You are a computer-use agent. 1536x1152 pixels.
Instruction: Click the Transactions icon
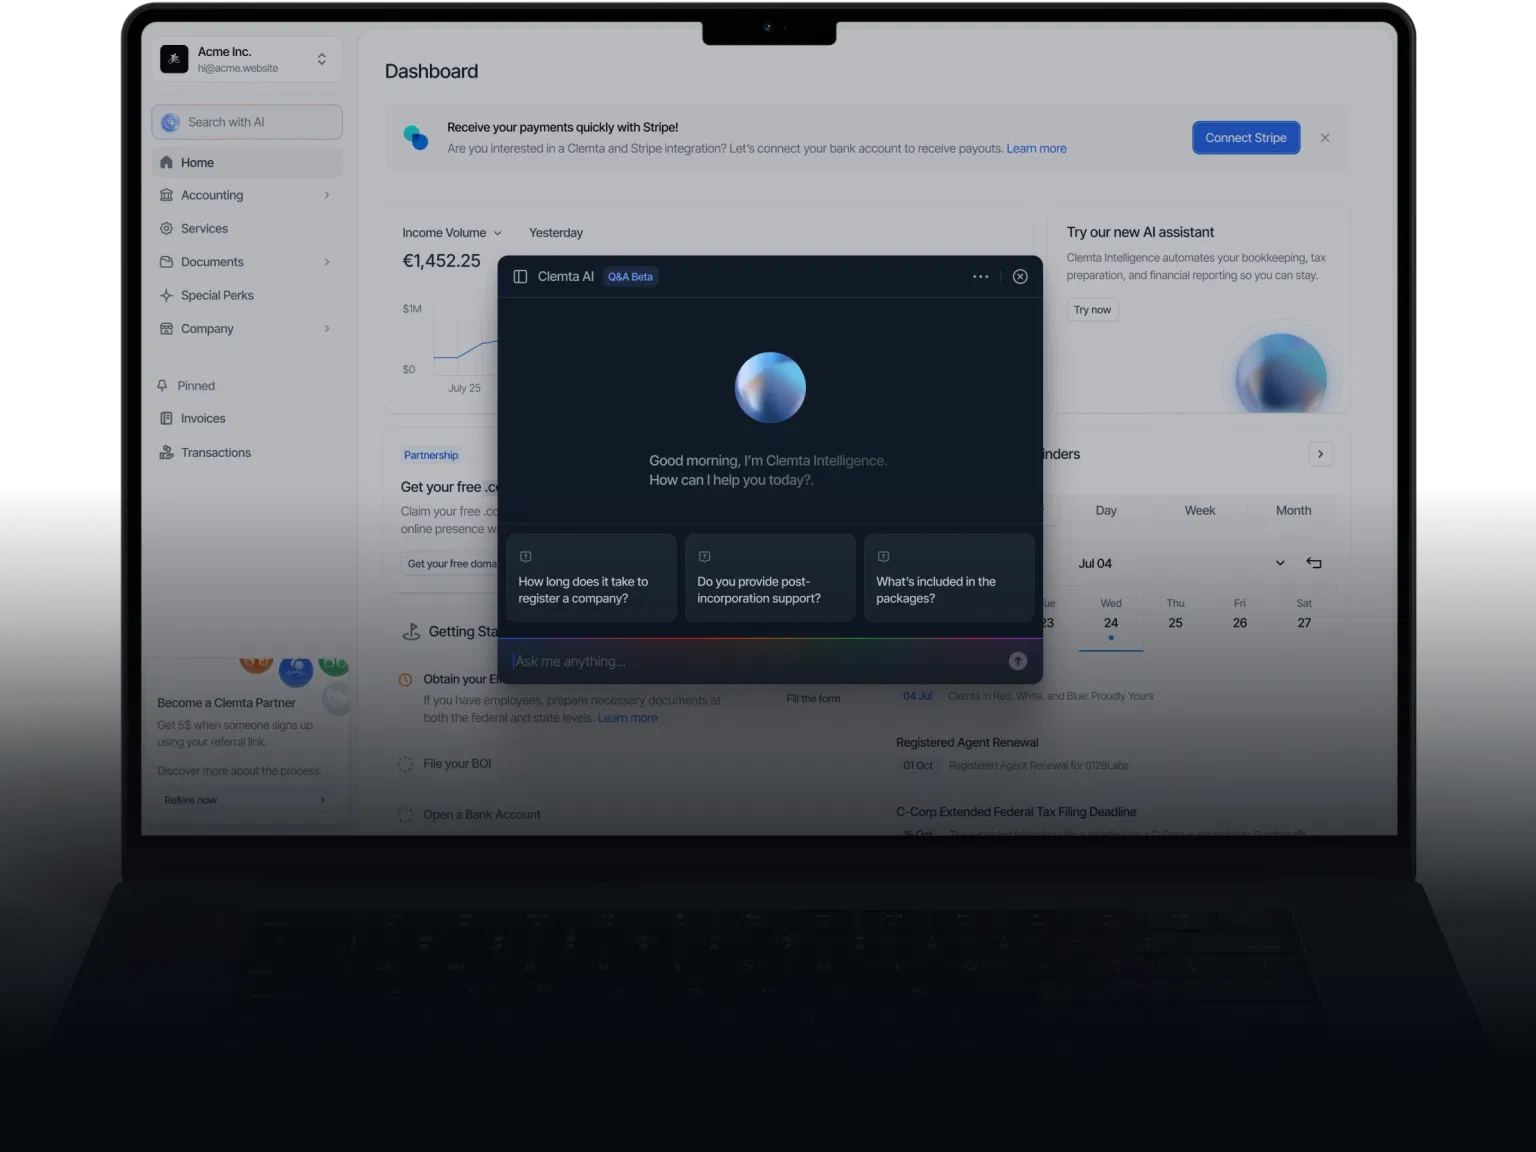coord(167,452)
